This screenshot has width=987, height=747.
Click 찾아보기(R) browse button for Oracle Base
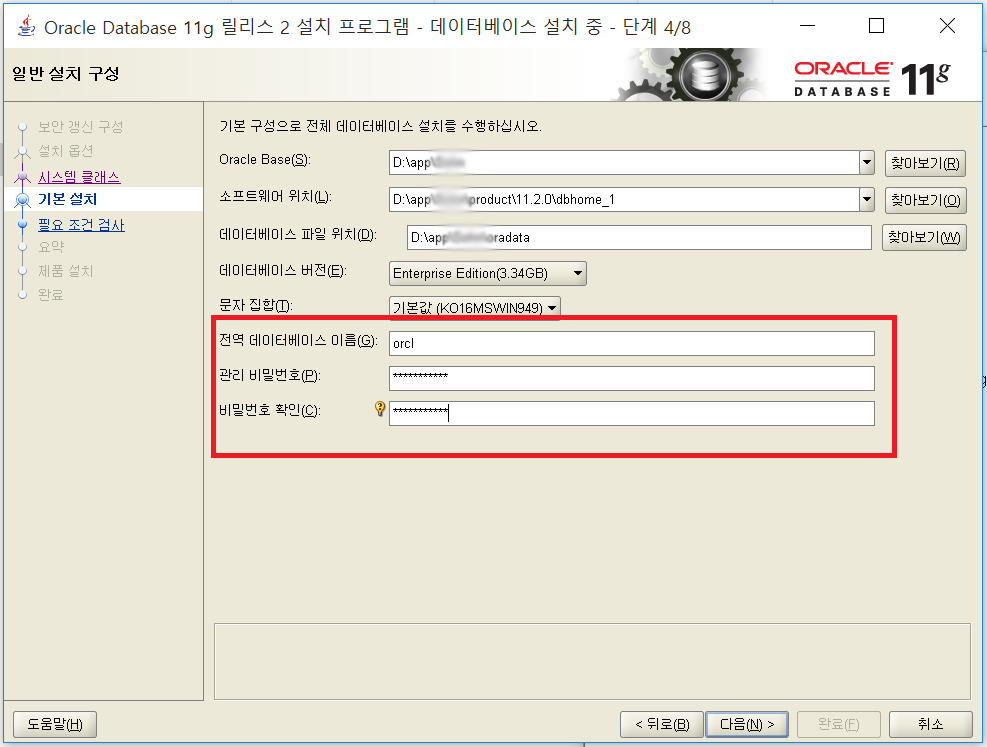tap(925, 164)
